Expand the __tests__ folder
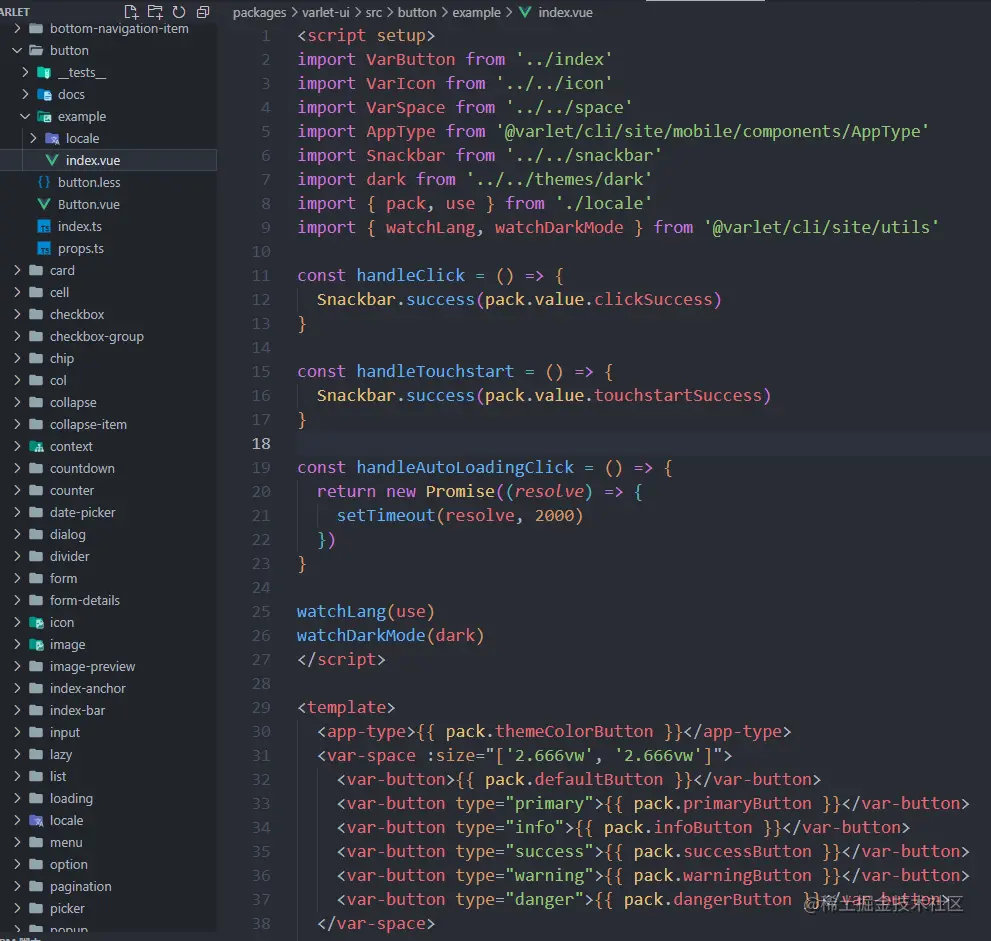The image size is (991, 941). pyautogui.click(x=25, y=73)
